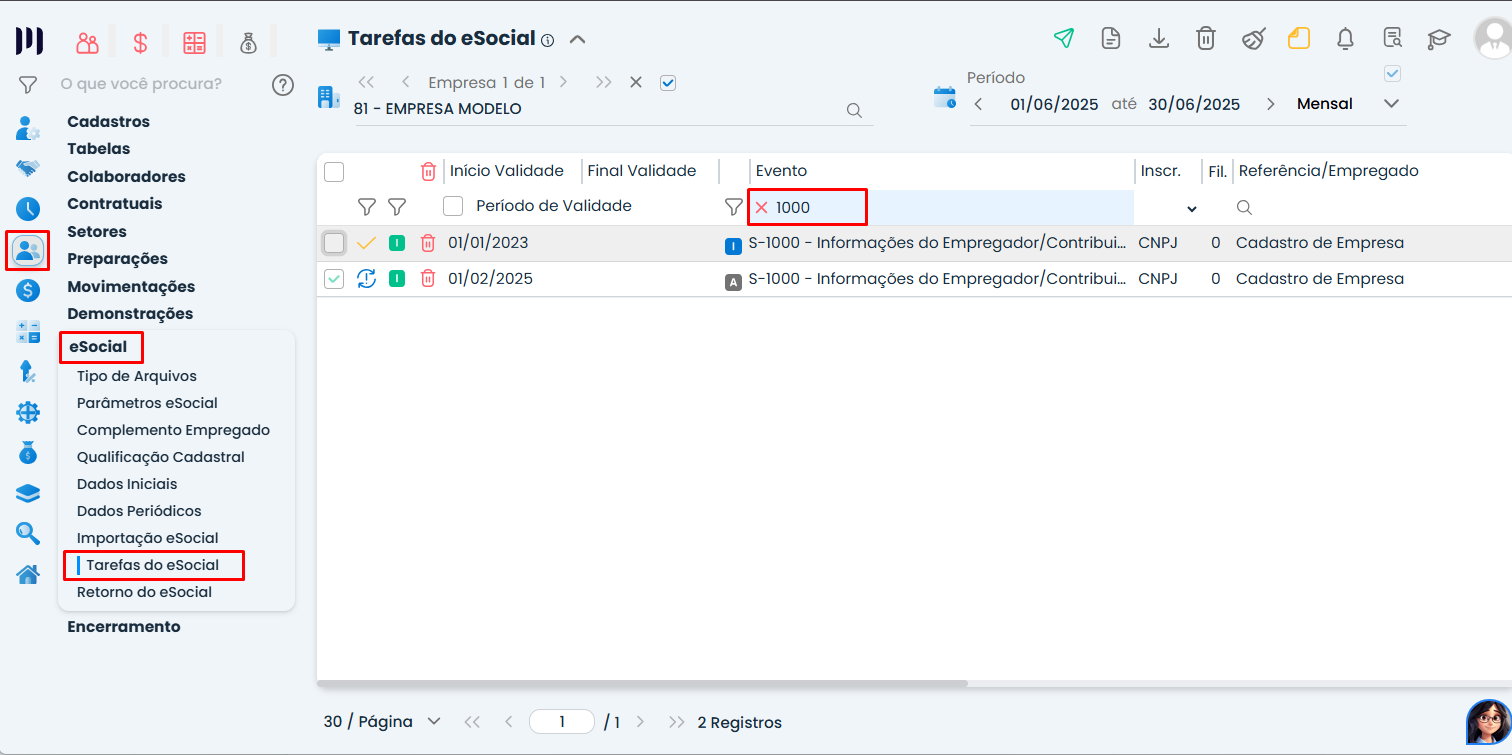Click the pink people shortcut icon
The image size is (1512, 755).
tap(88, 43)
